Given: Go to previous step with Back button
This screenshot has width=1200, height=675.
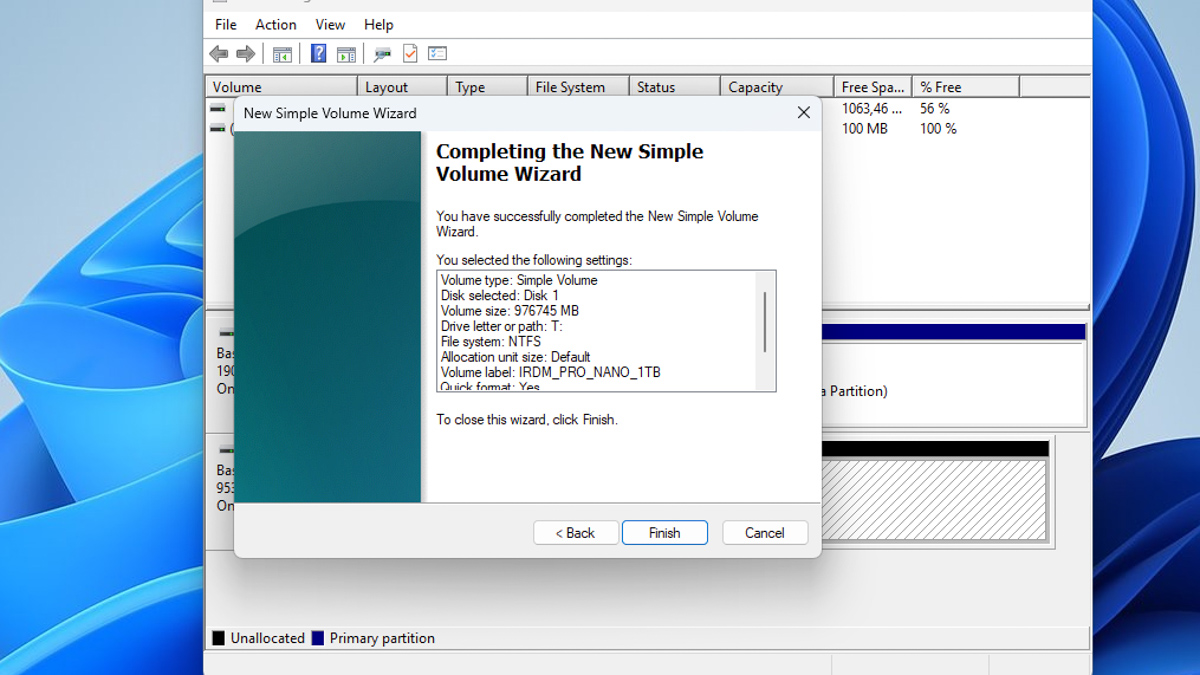Looking at the screenshot, I should pos(576,533).
